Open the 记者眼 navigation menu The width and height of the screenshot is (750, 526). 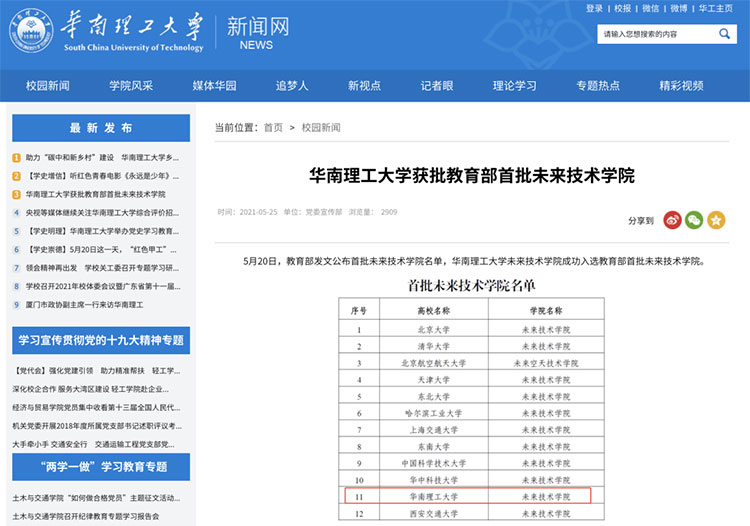click(x=437, y=86)
